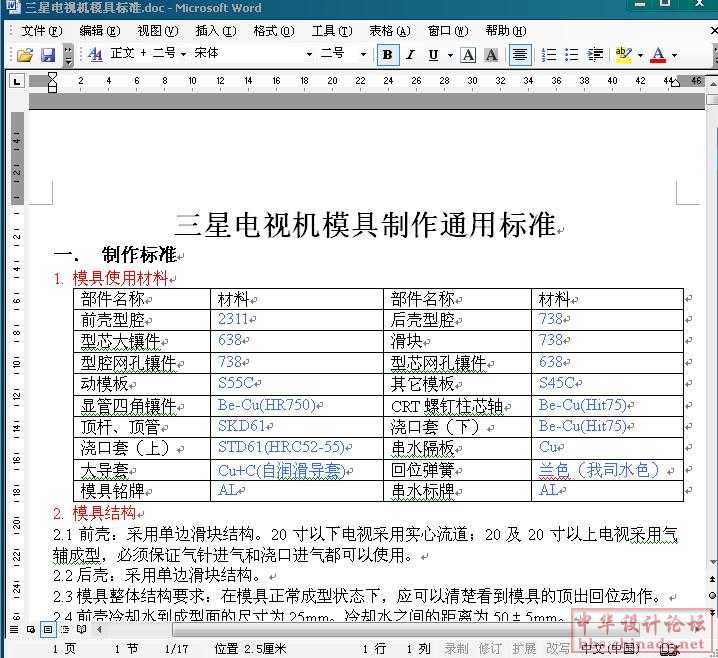Click horizontal scrollbar left arrow
Image resolution: width=718 pixels, height=658 pixels.
(99, 630)
